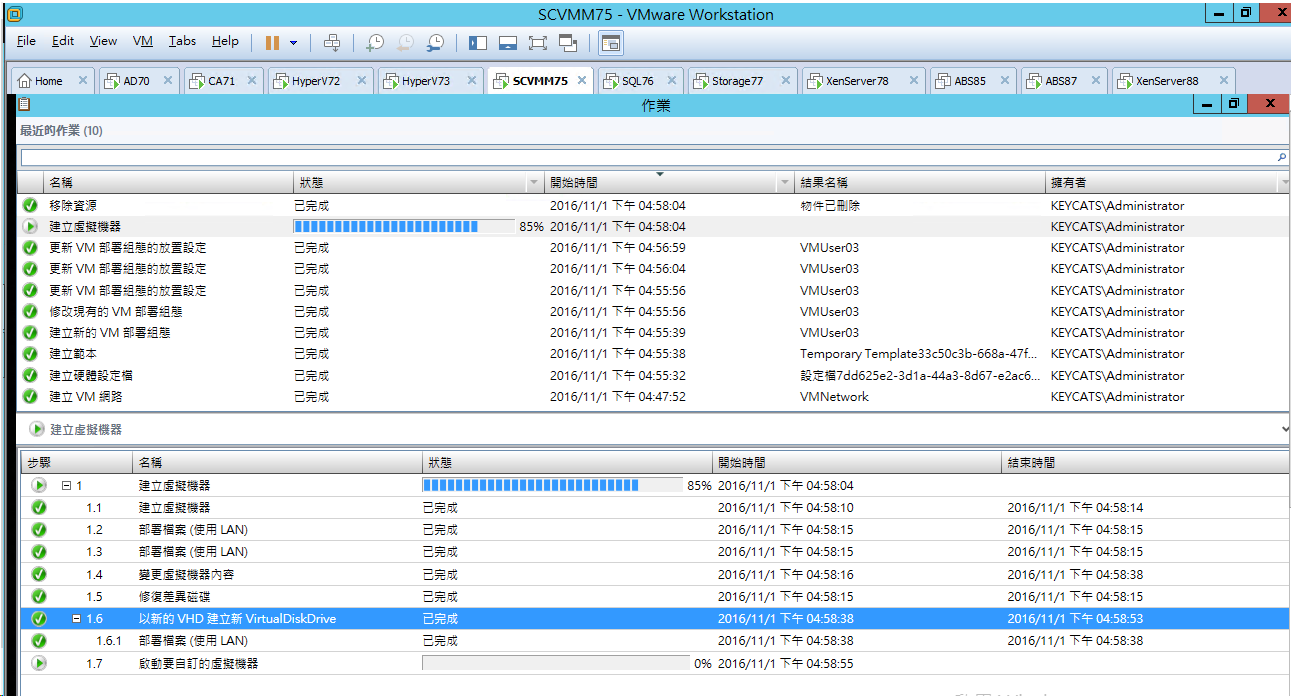
Task: Select step 1.2 部署檔案 (使用 LAN)
Action: click(x=653, y=529)
